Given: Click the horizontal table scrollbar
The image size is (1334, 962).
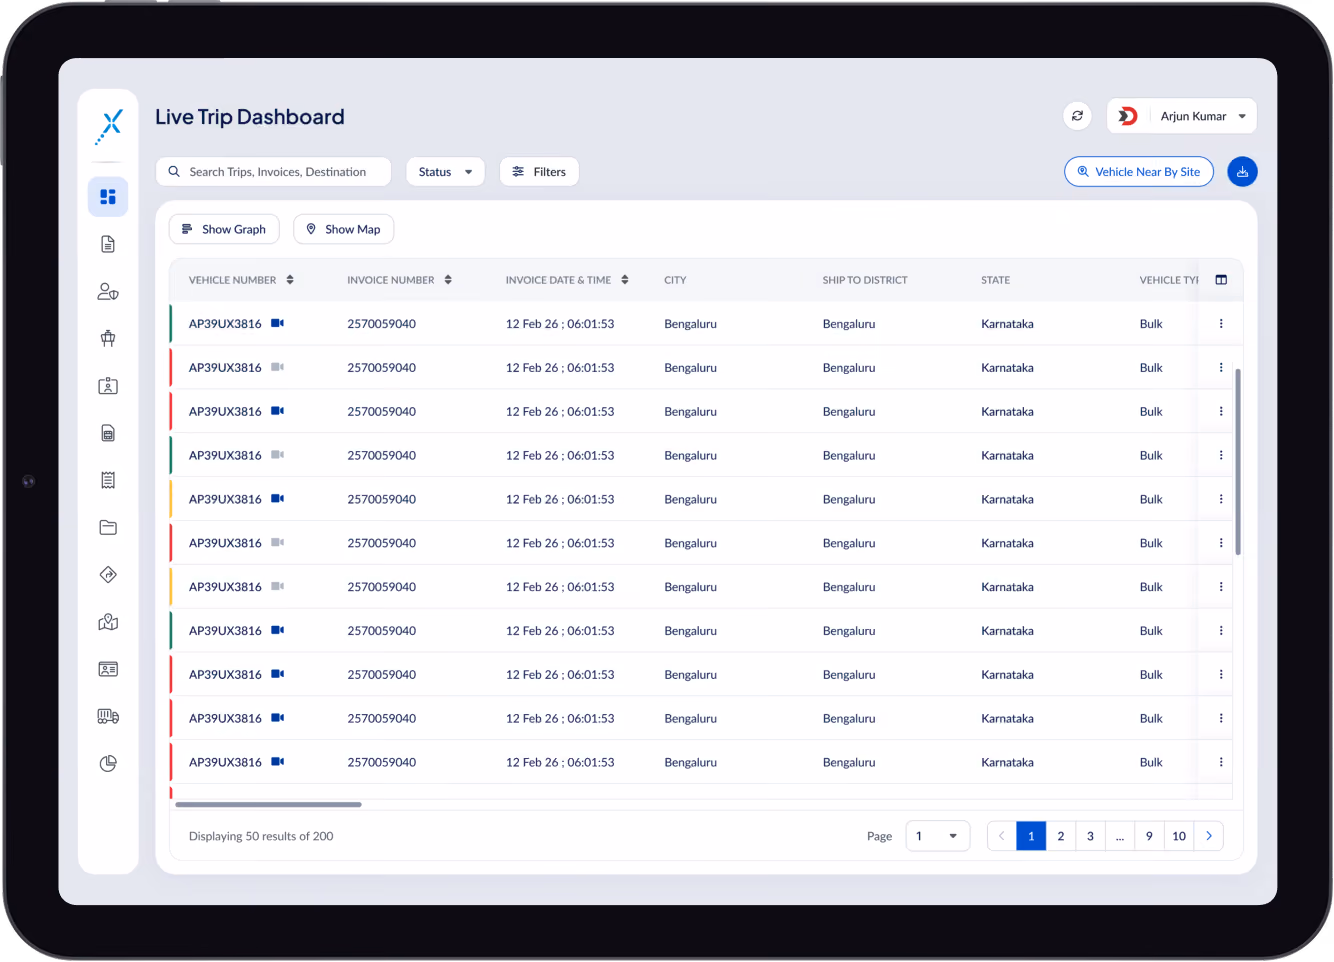Looking at the screenshot, I should pyautogui.click(x=268, y=804).
